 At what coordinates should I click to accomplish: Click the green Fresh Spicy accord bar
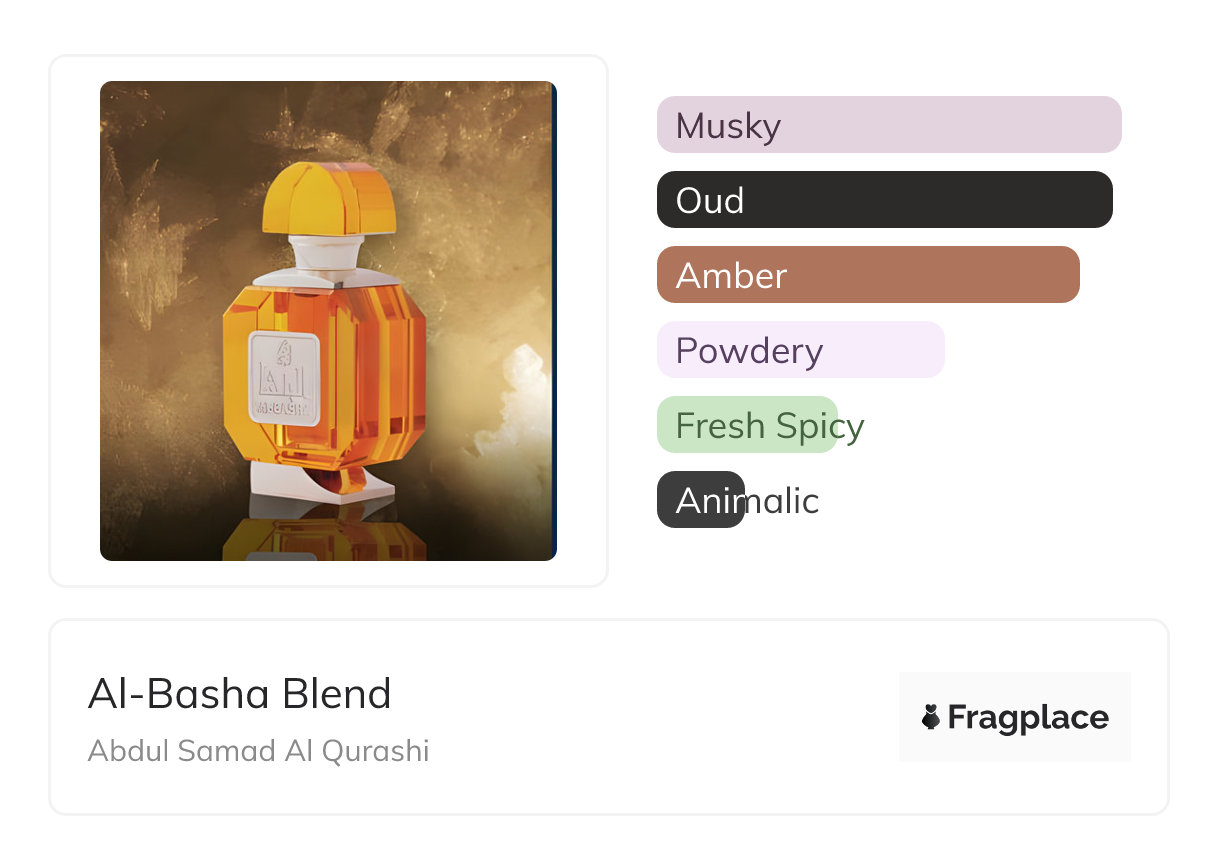pos(746,425)
